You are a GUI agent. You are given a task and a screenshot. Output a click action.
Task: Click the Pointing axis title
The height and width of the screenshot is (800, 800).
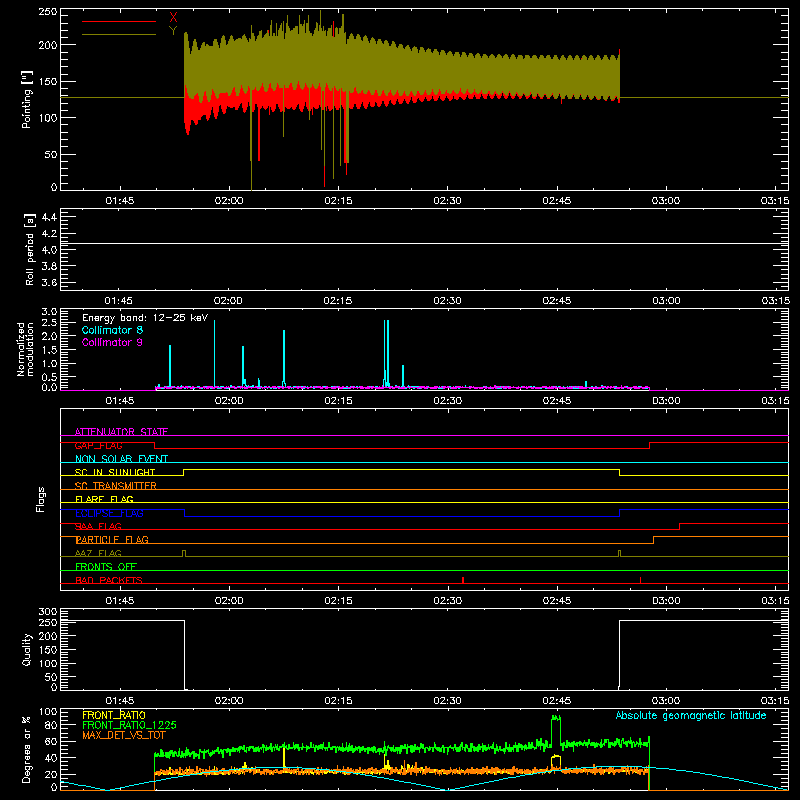[27, 99]
